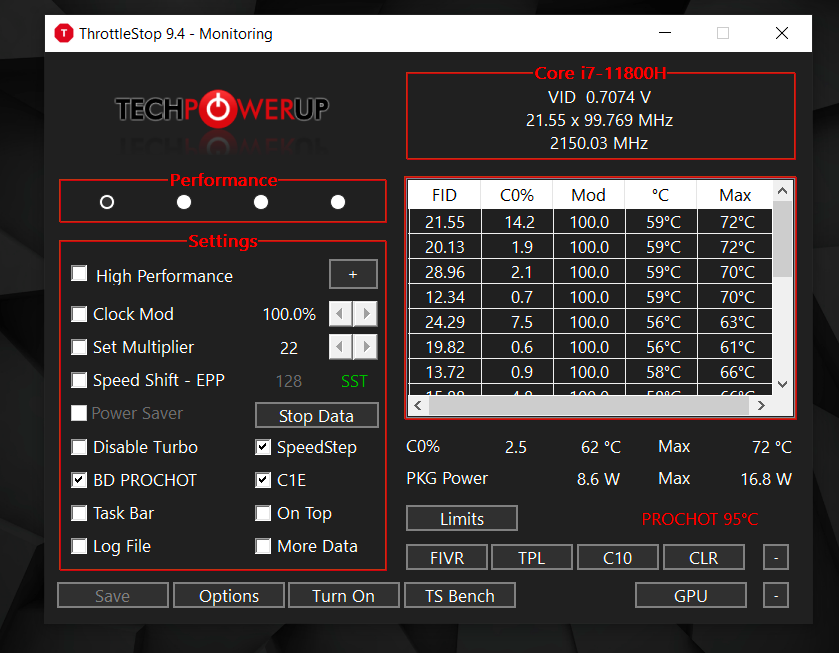This screenshot has width=839, height=653.
Task: Toggle the Clock Mod checkbox
Action: pos(79,314)
